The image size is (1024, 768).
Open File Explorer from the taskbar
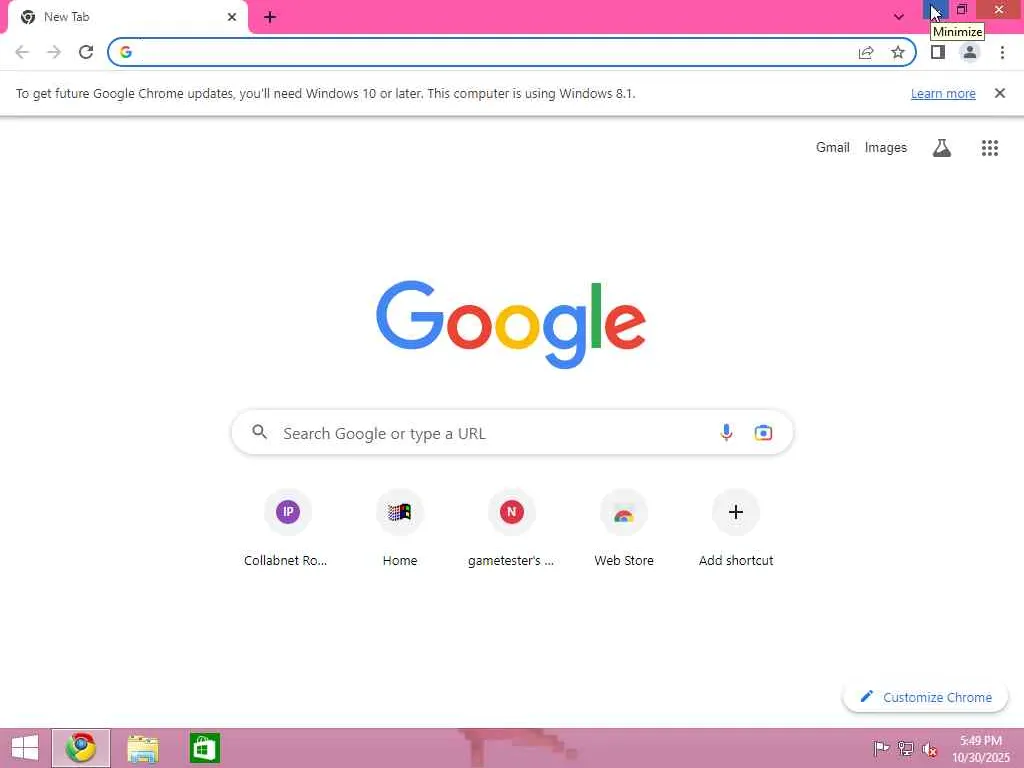coord(142,748)
